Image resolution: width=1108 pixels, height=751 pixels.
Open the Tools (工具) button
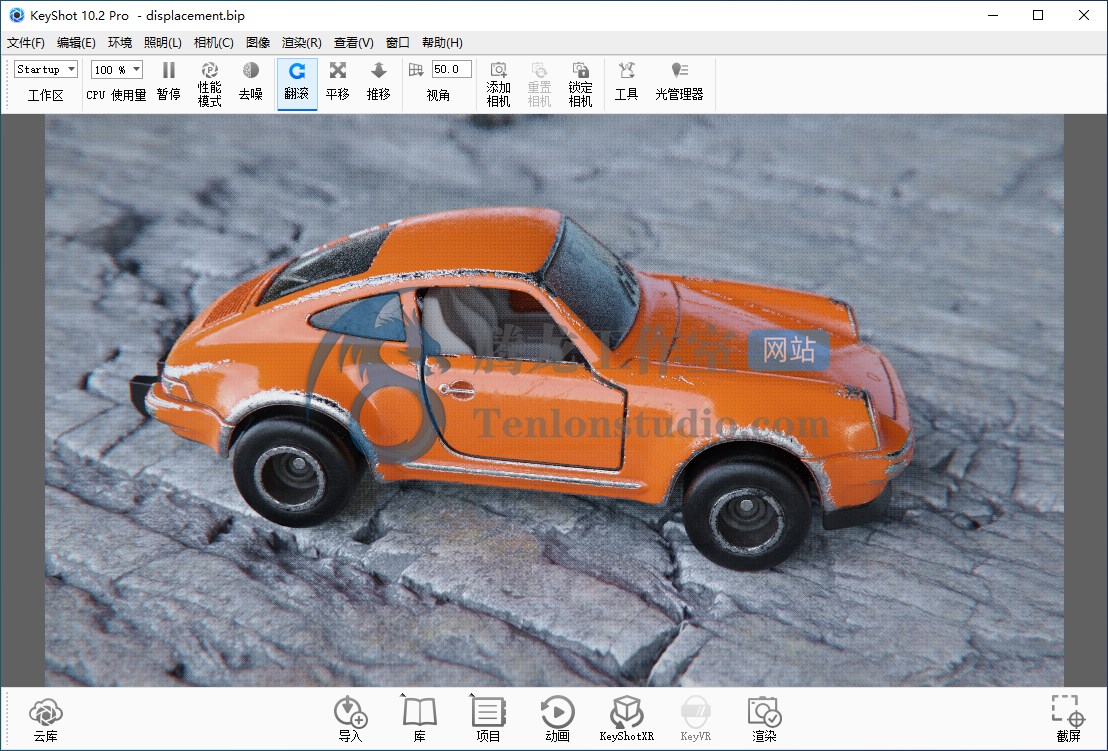626,82
